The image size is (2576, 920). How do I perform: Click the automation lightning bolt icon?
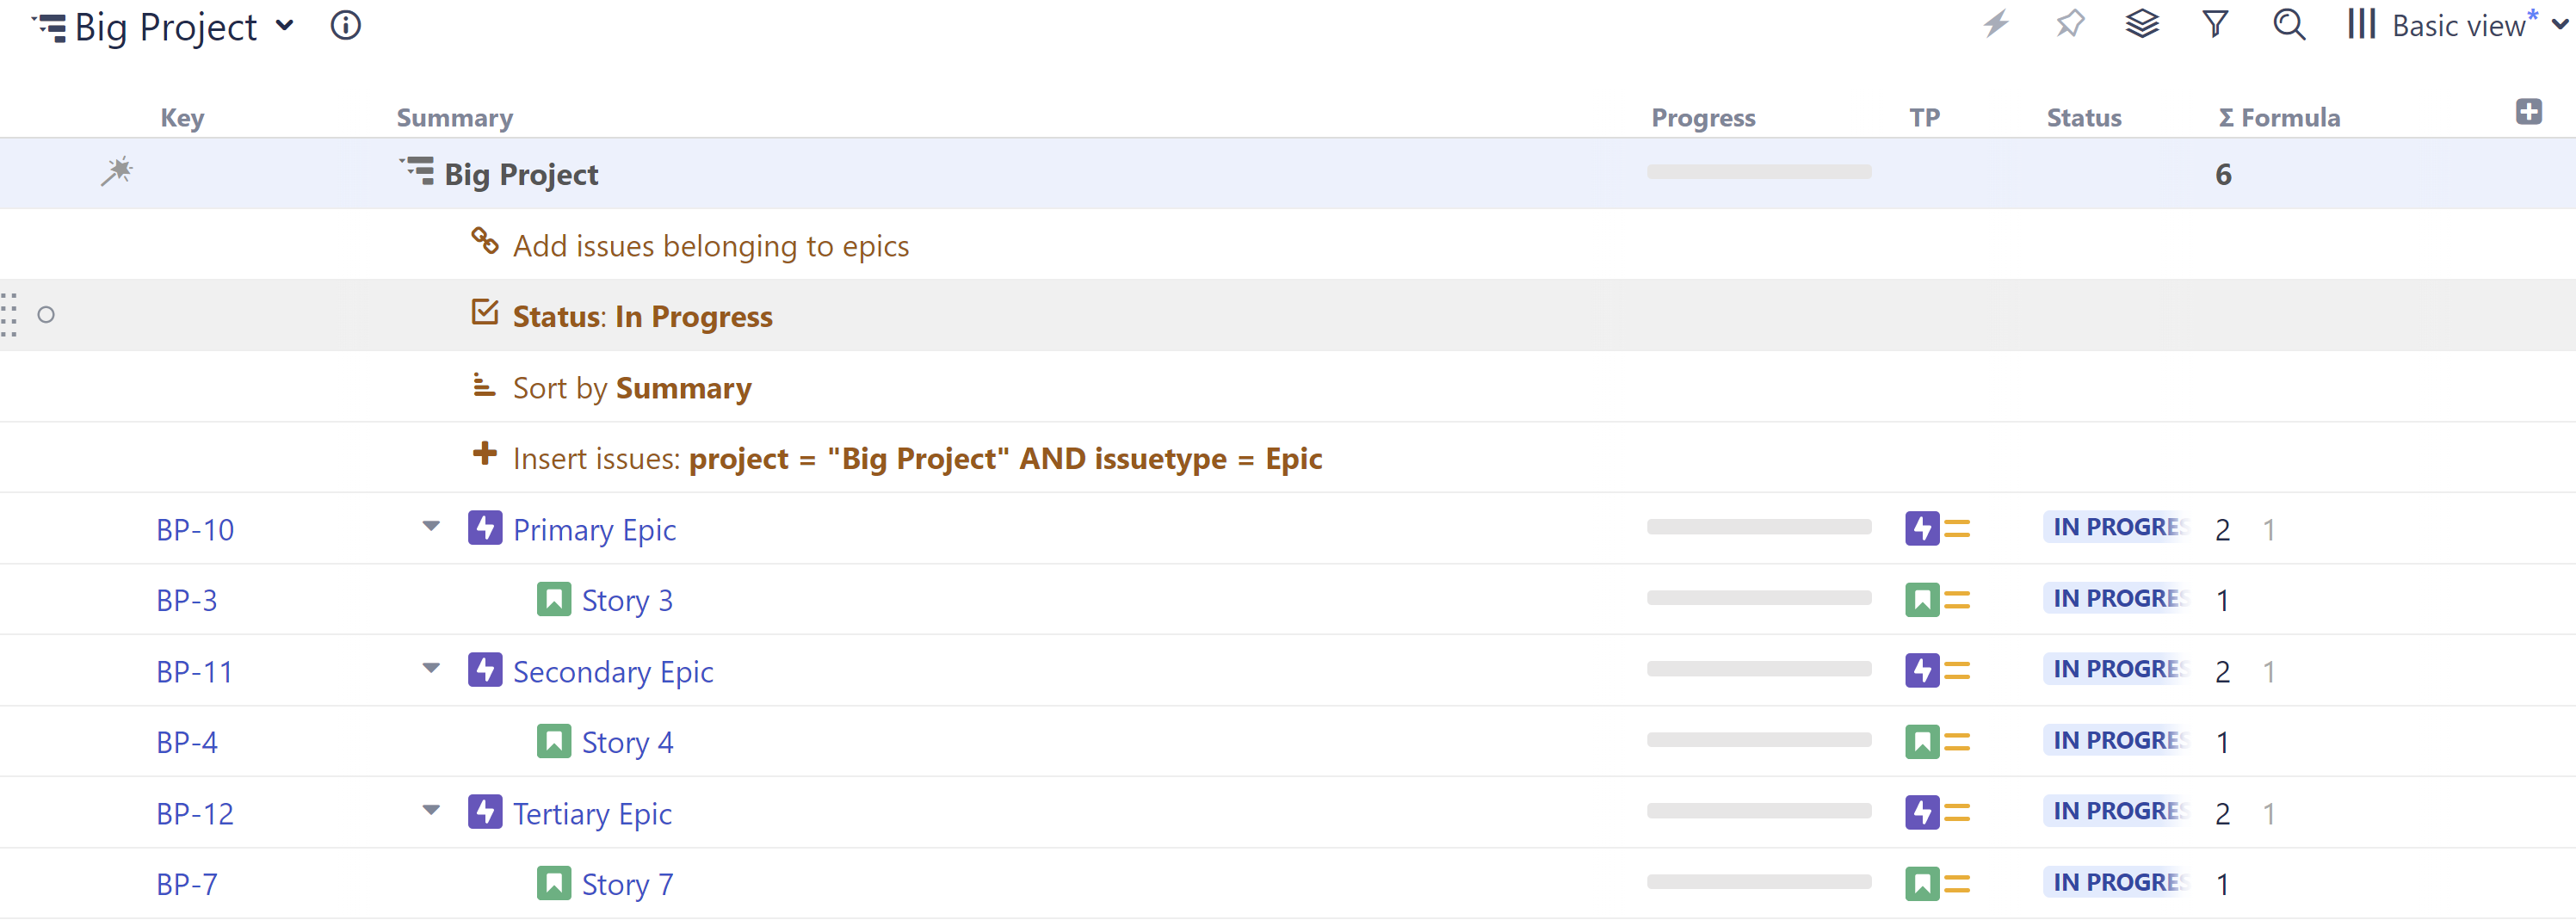point(1996,24)
